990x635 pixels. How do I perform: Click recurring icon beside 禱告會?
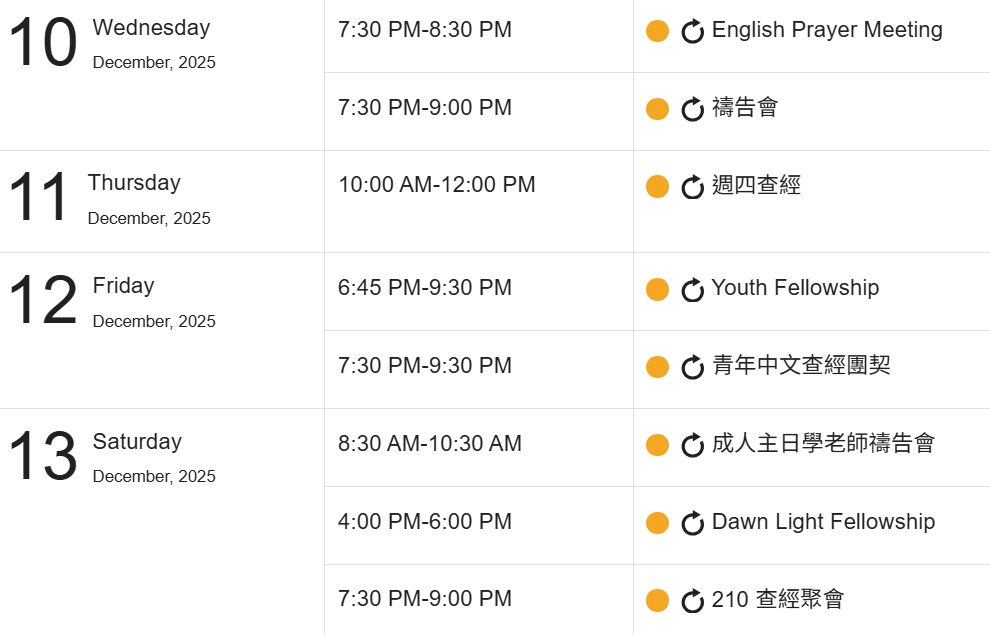tap(692, 109)
